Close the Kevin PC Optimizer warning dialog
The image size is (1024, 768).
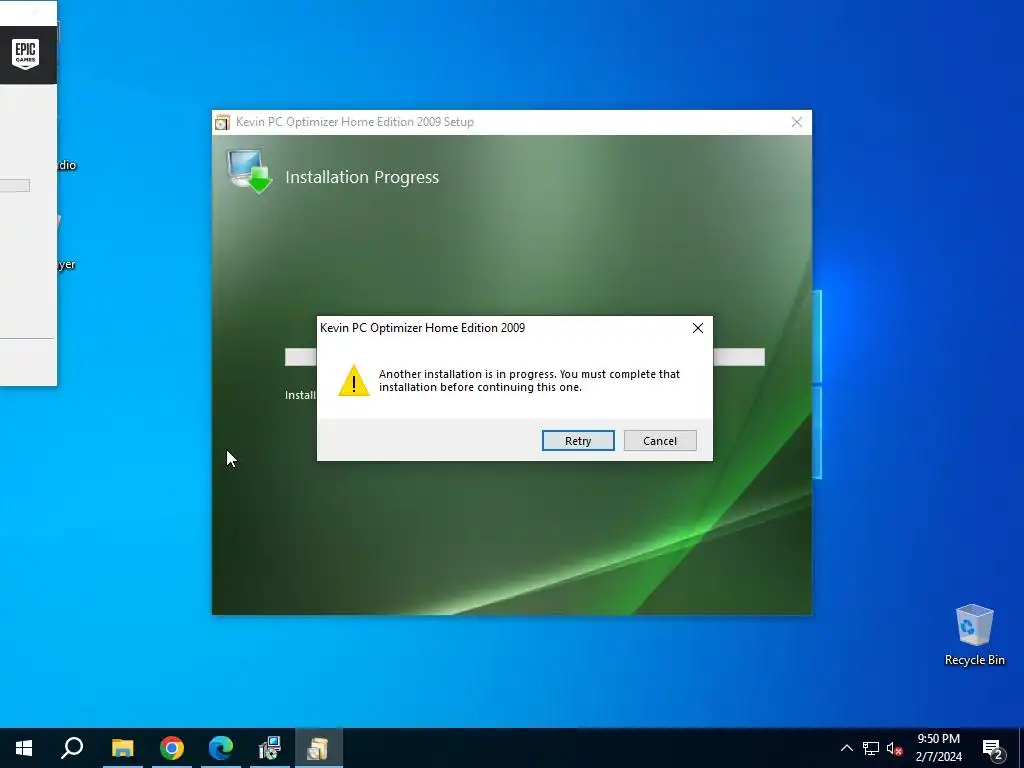coord(697,328)
